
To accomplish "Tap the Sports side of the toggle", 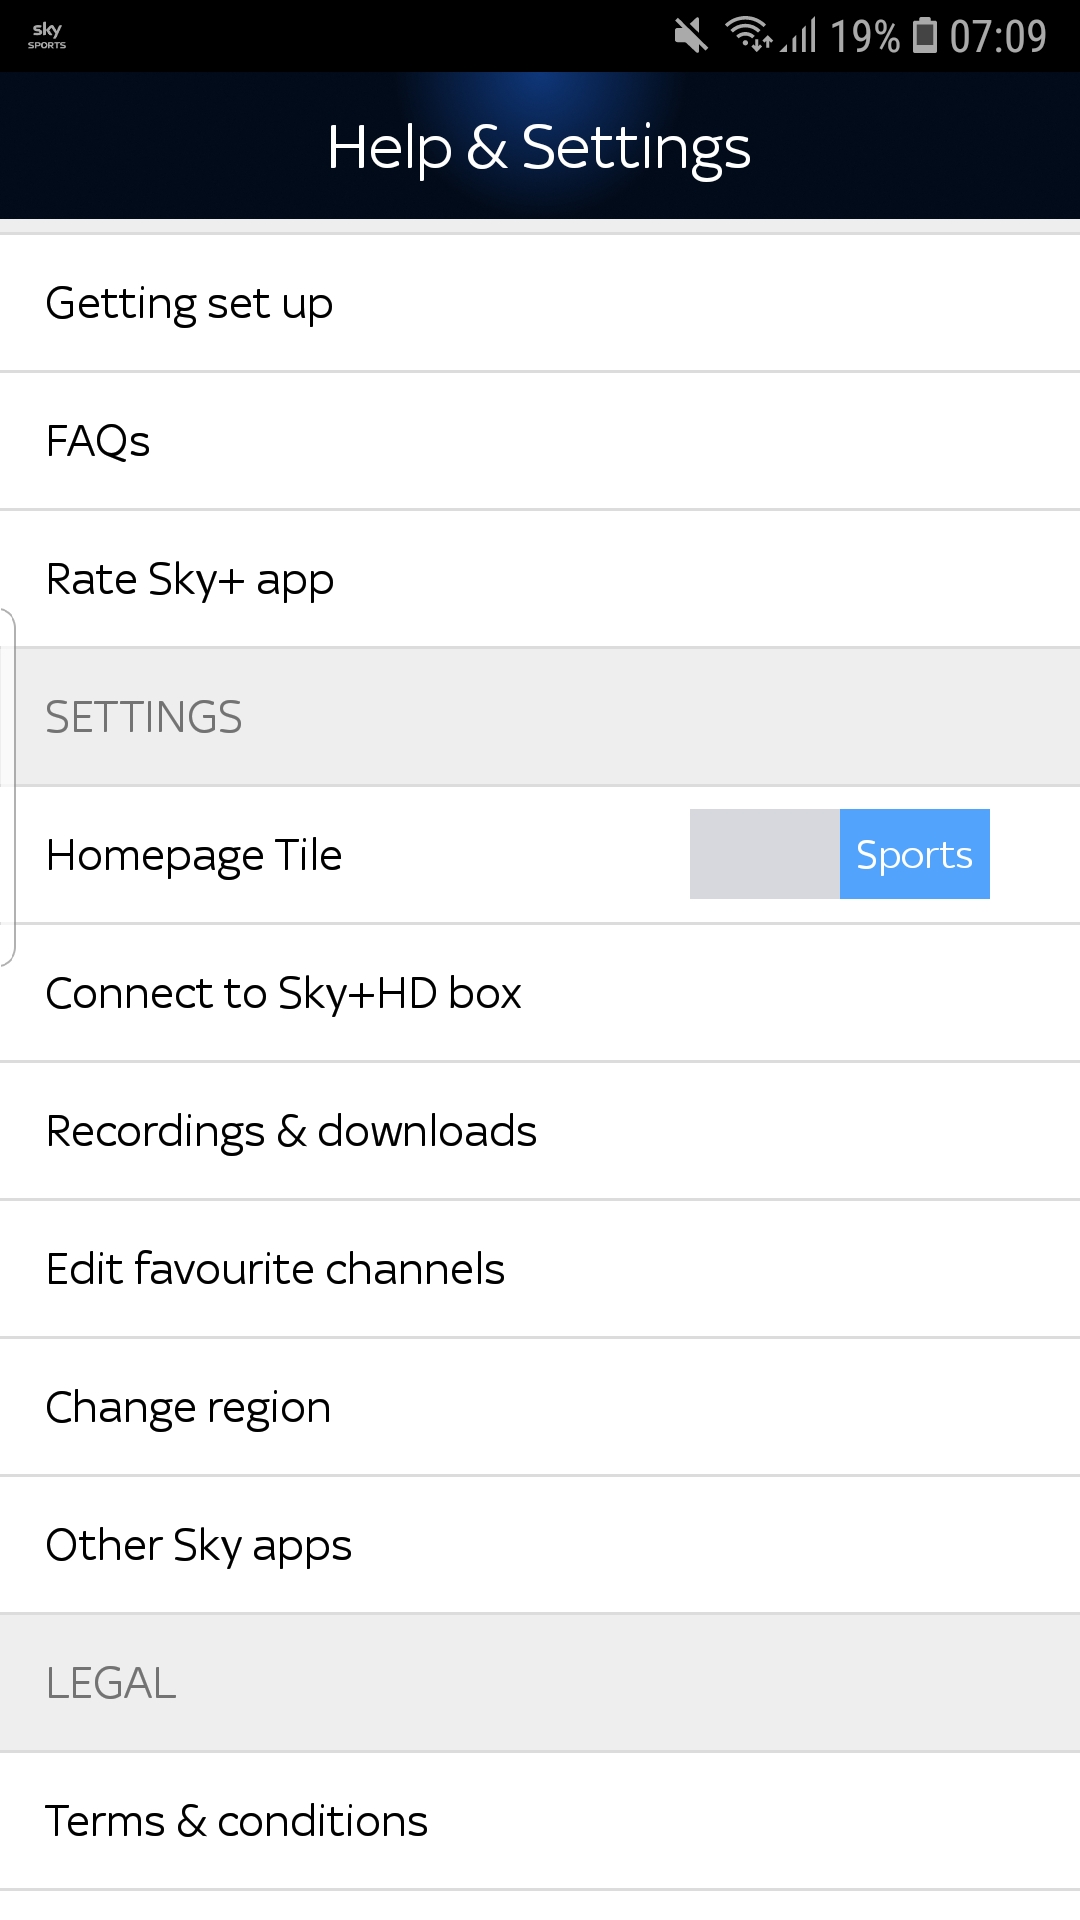I will [913, 854].
